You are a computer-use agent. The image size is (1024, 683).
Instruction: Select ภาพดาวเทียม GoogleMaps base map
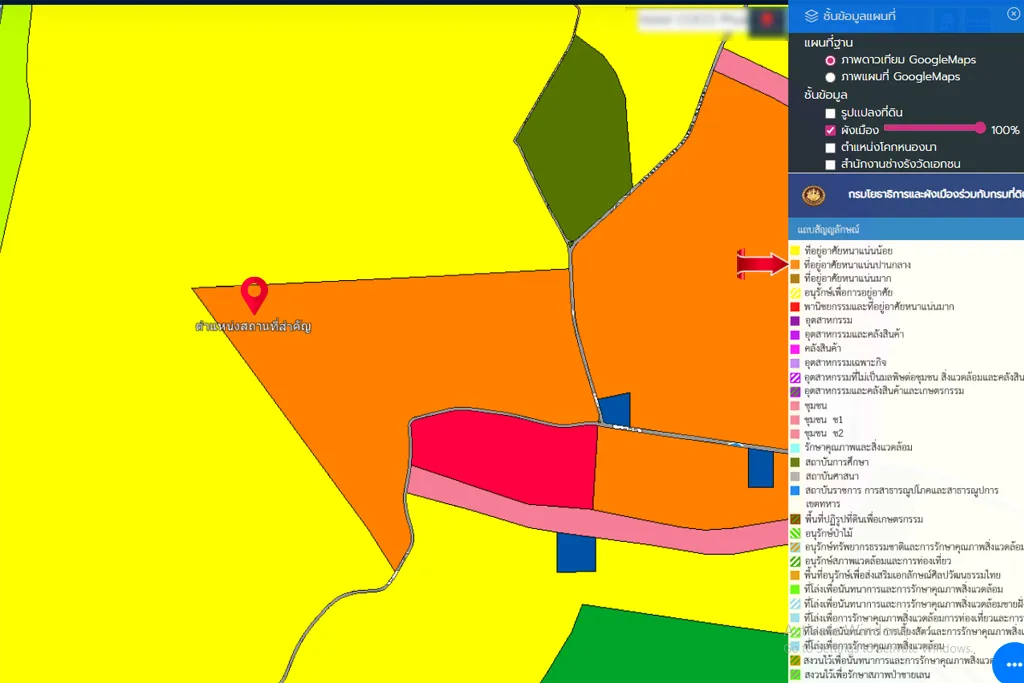click(x=830, y=60)
